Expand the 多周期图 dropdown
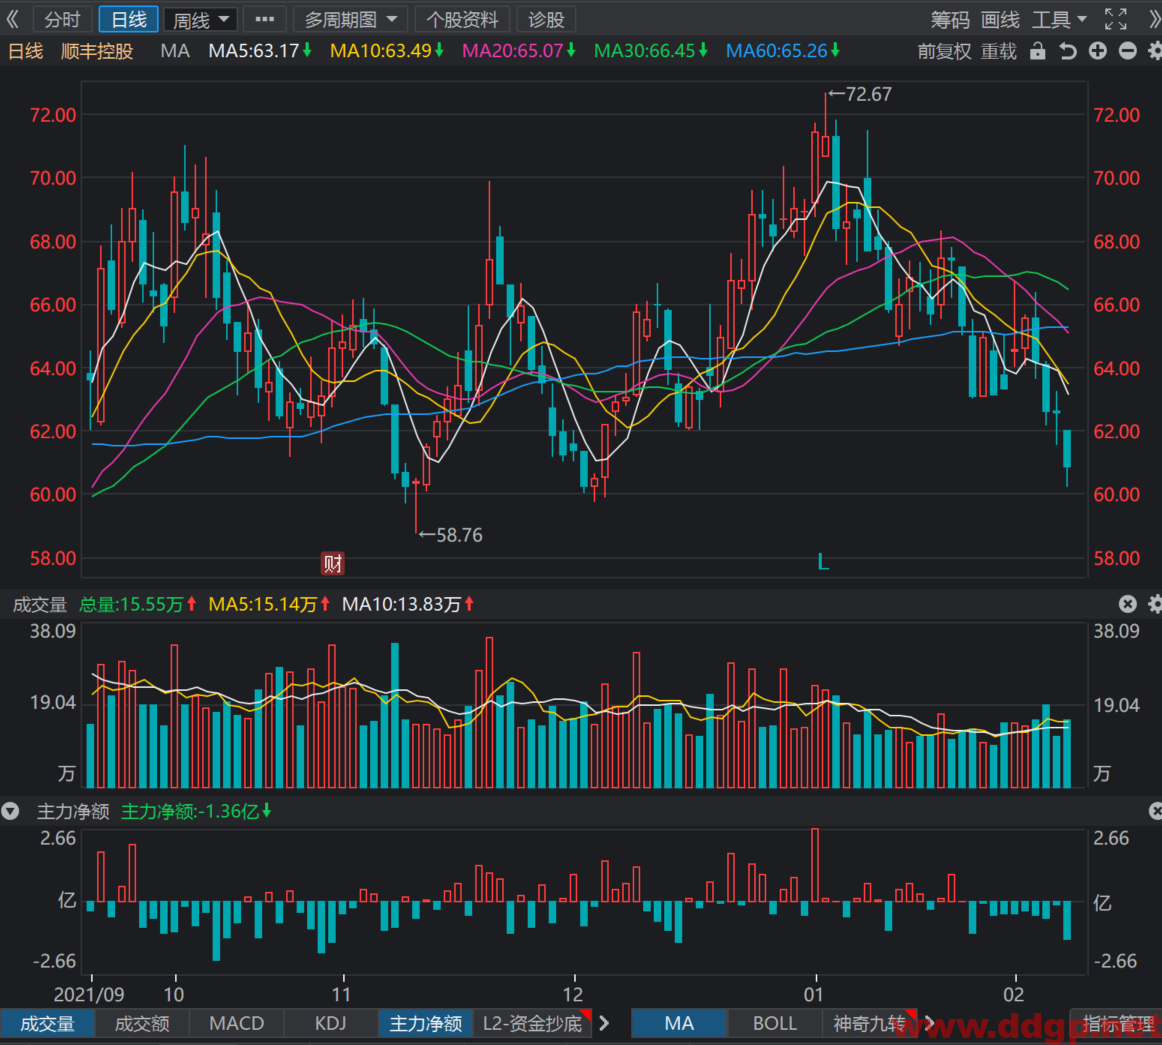The height and width of the screenshot is (1045, 1162). pos(351,19)
